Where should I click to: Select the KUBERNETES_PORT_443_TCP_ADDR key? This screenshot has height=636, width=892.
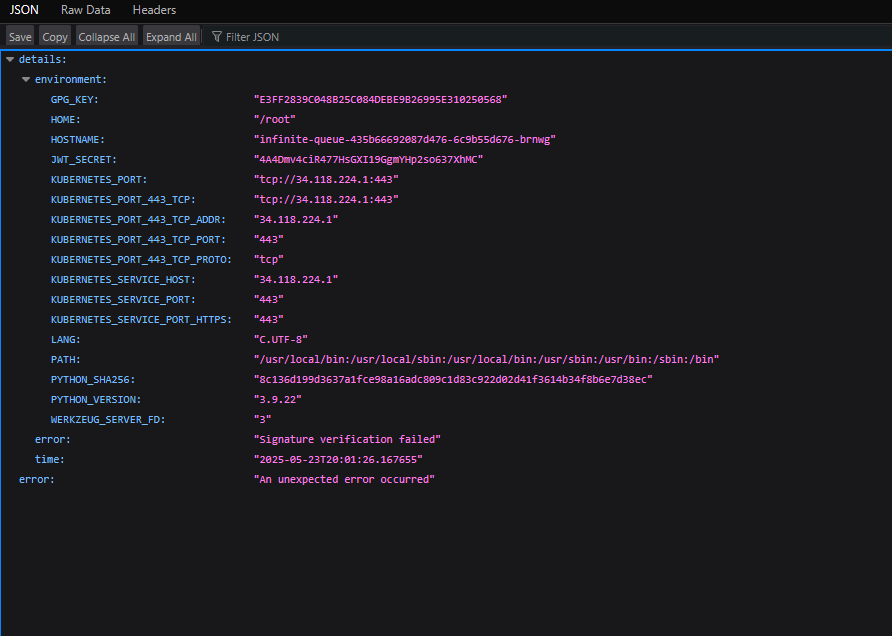point(138,220)
